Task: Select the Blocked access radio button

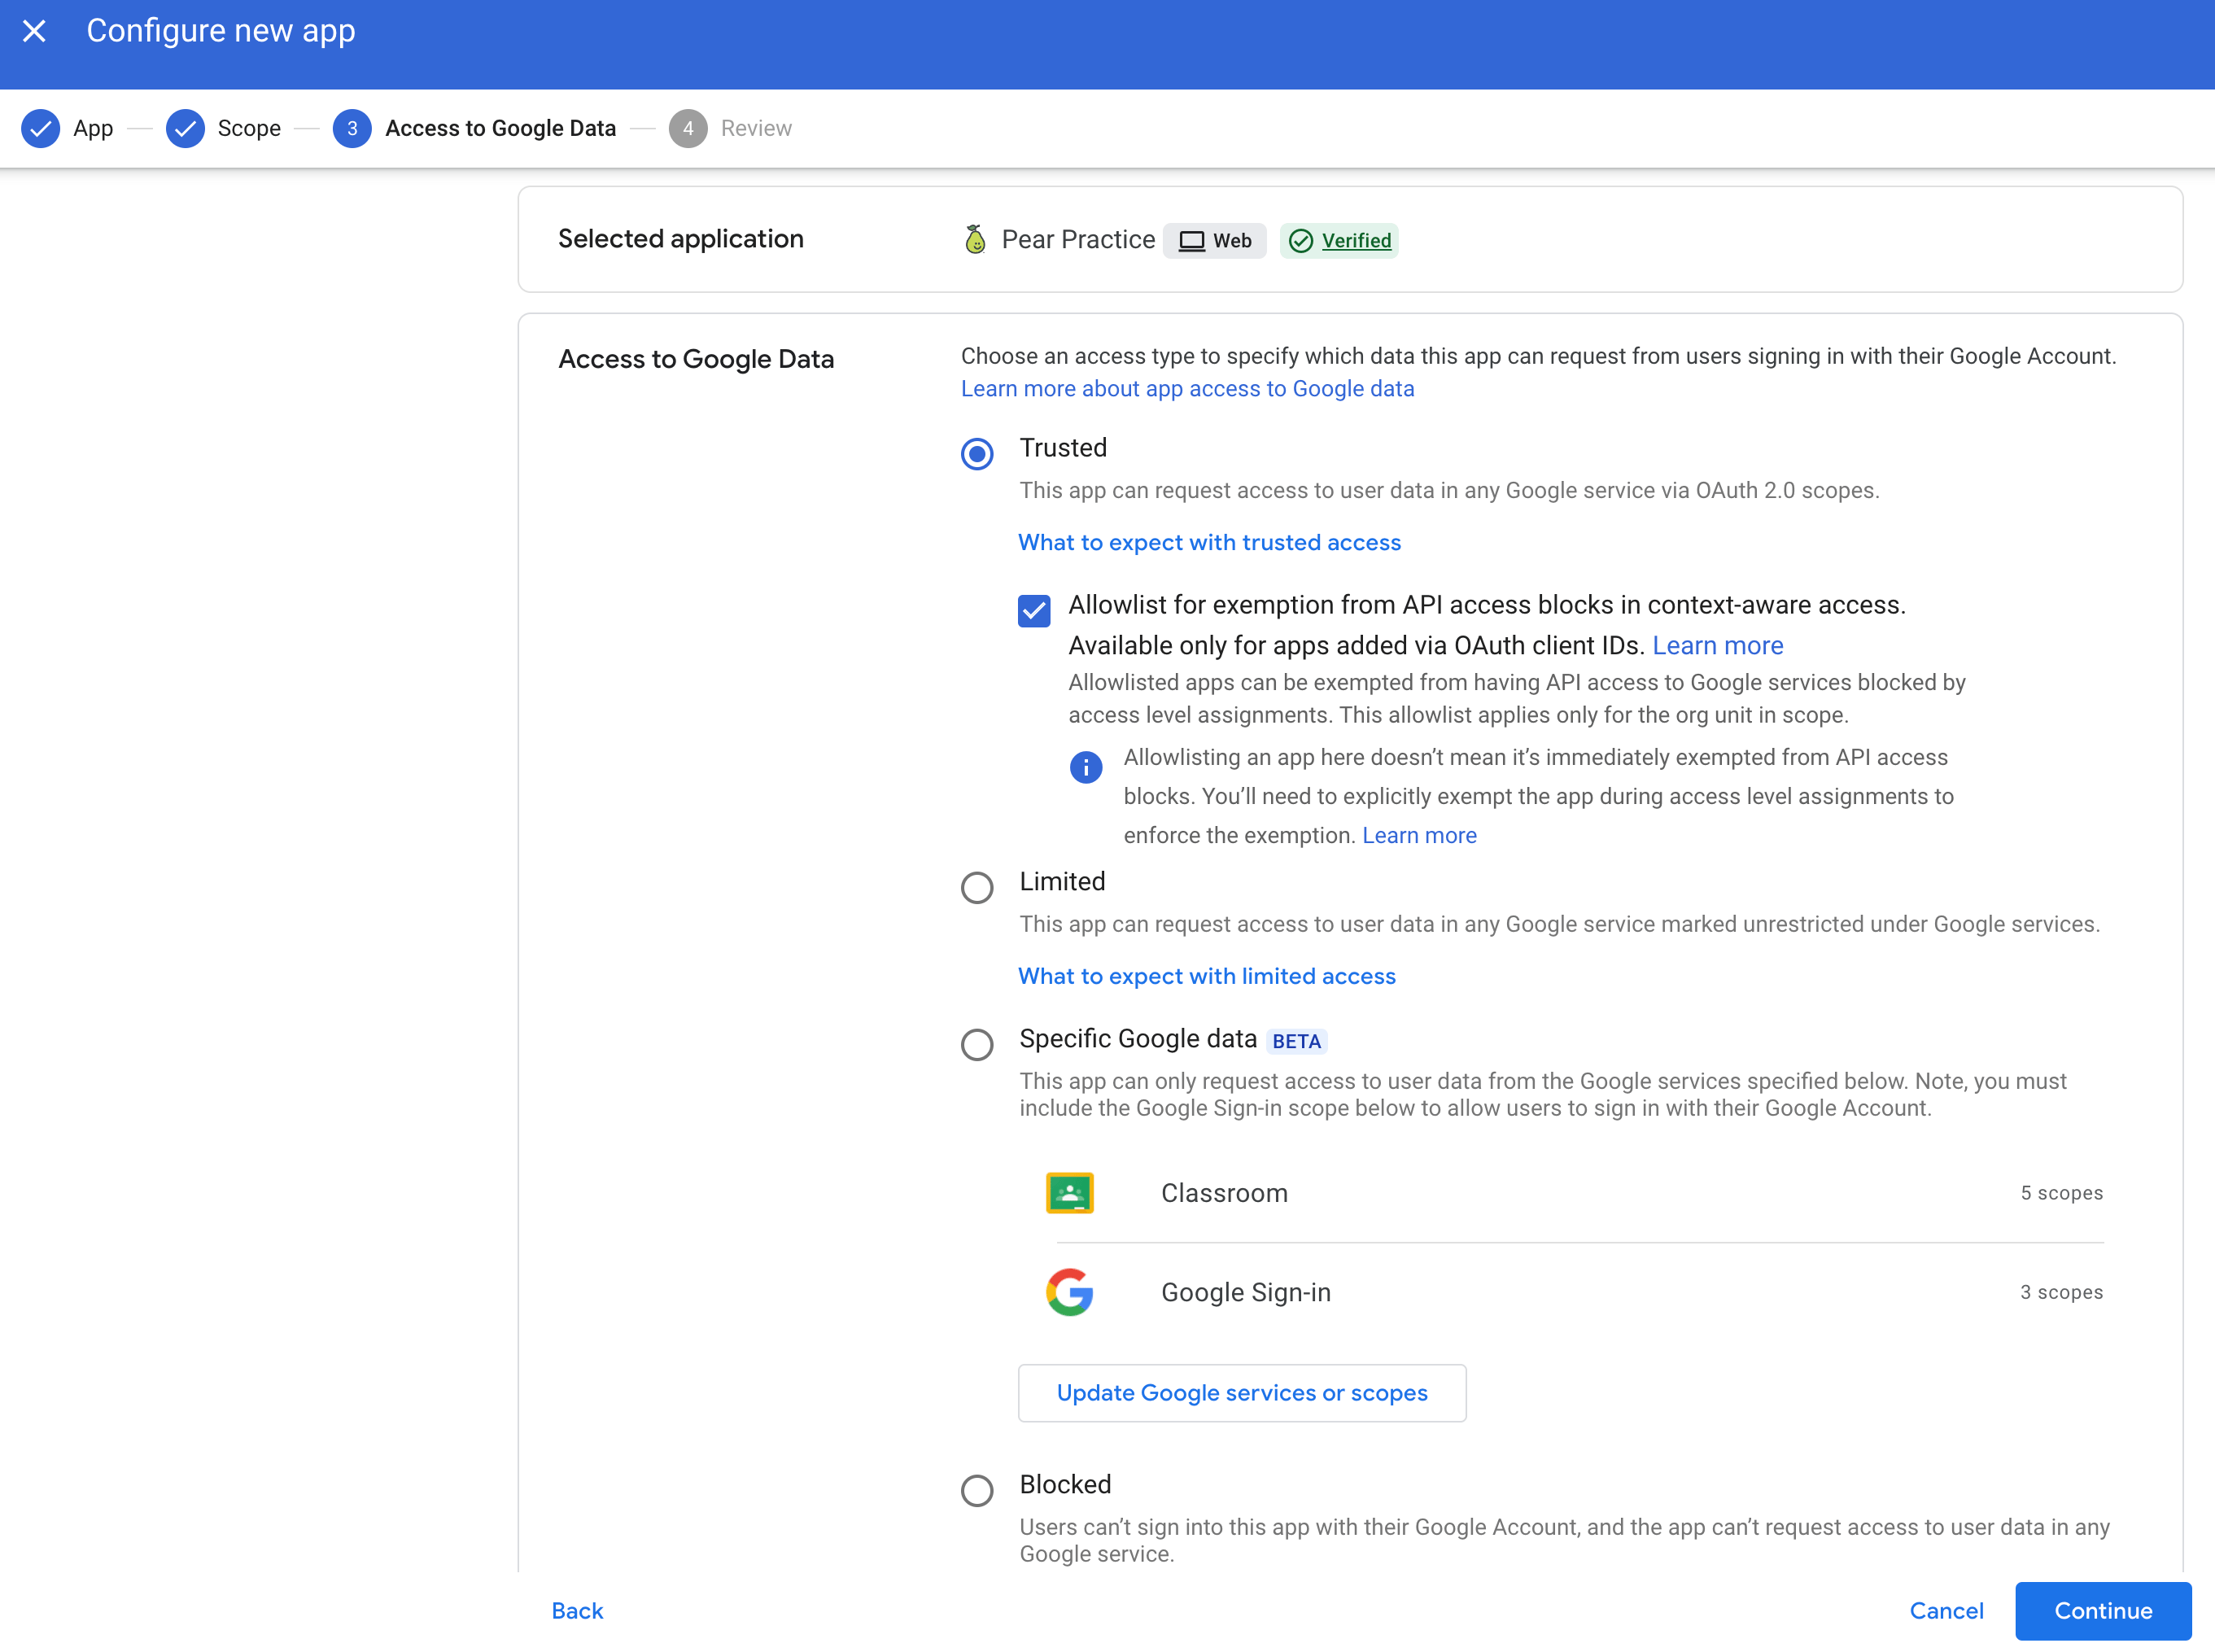Action: pyautogui.click(x=977, y=1491)
